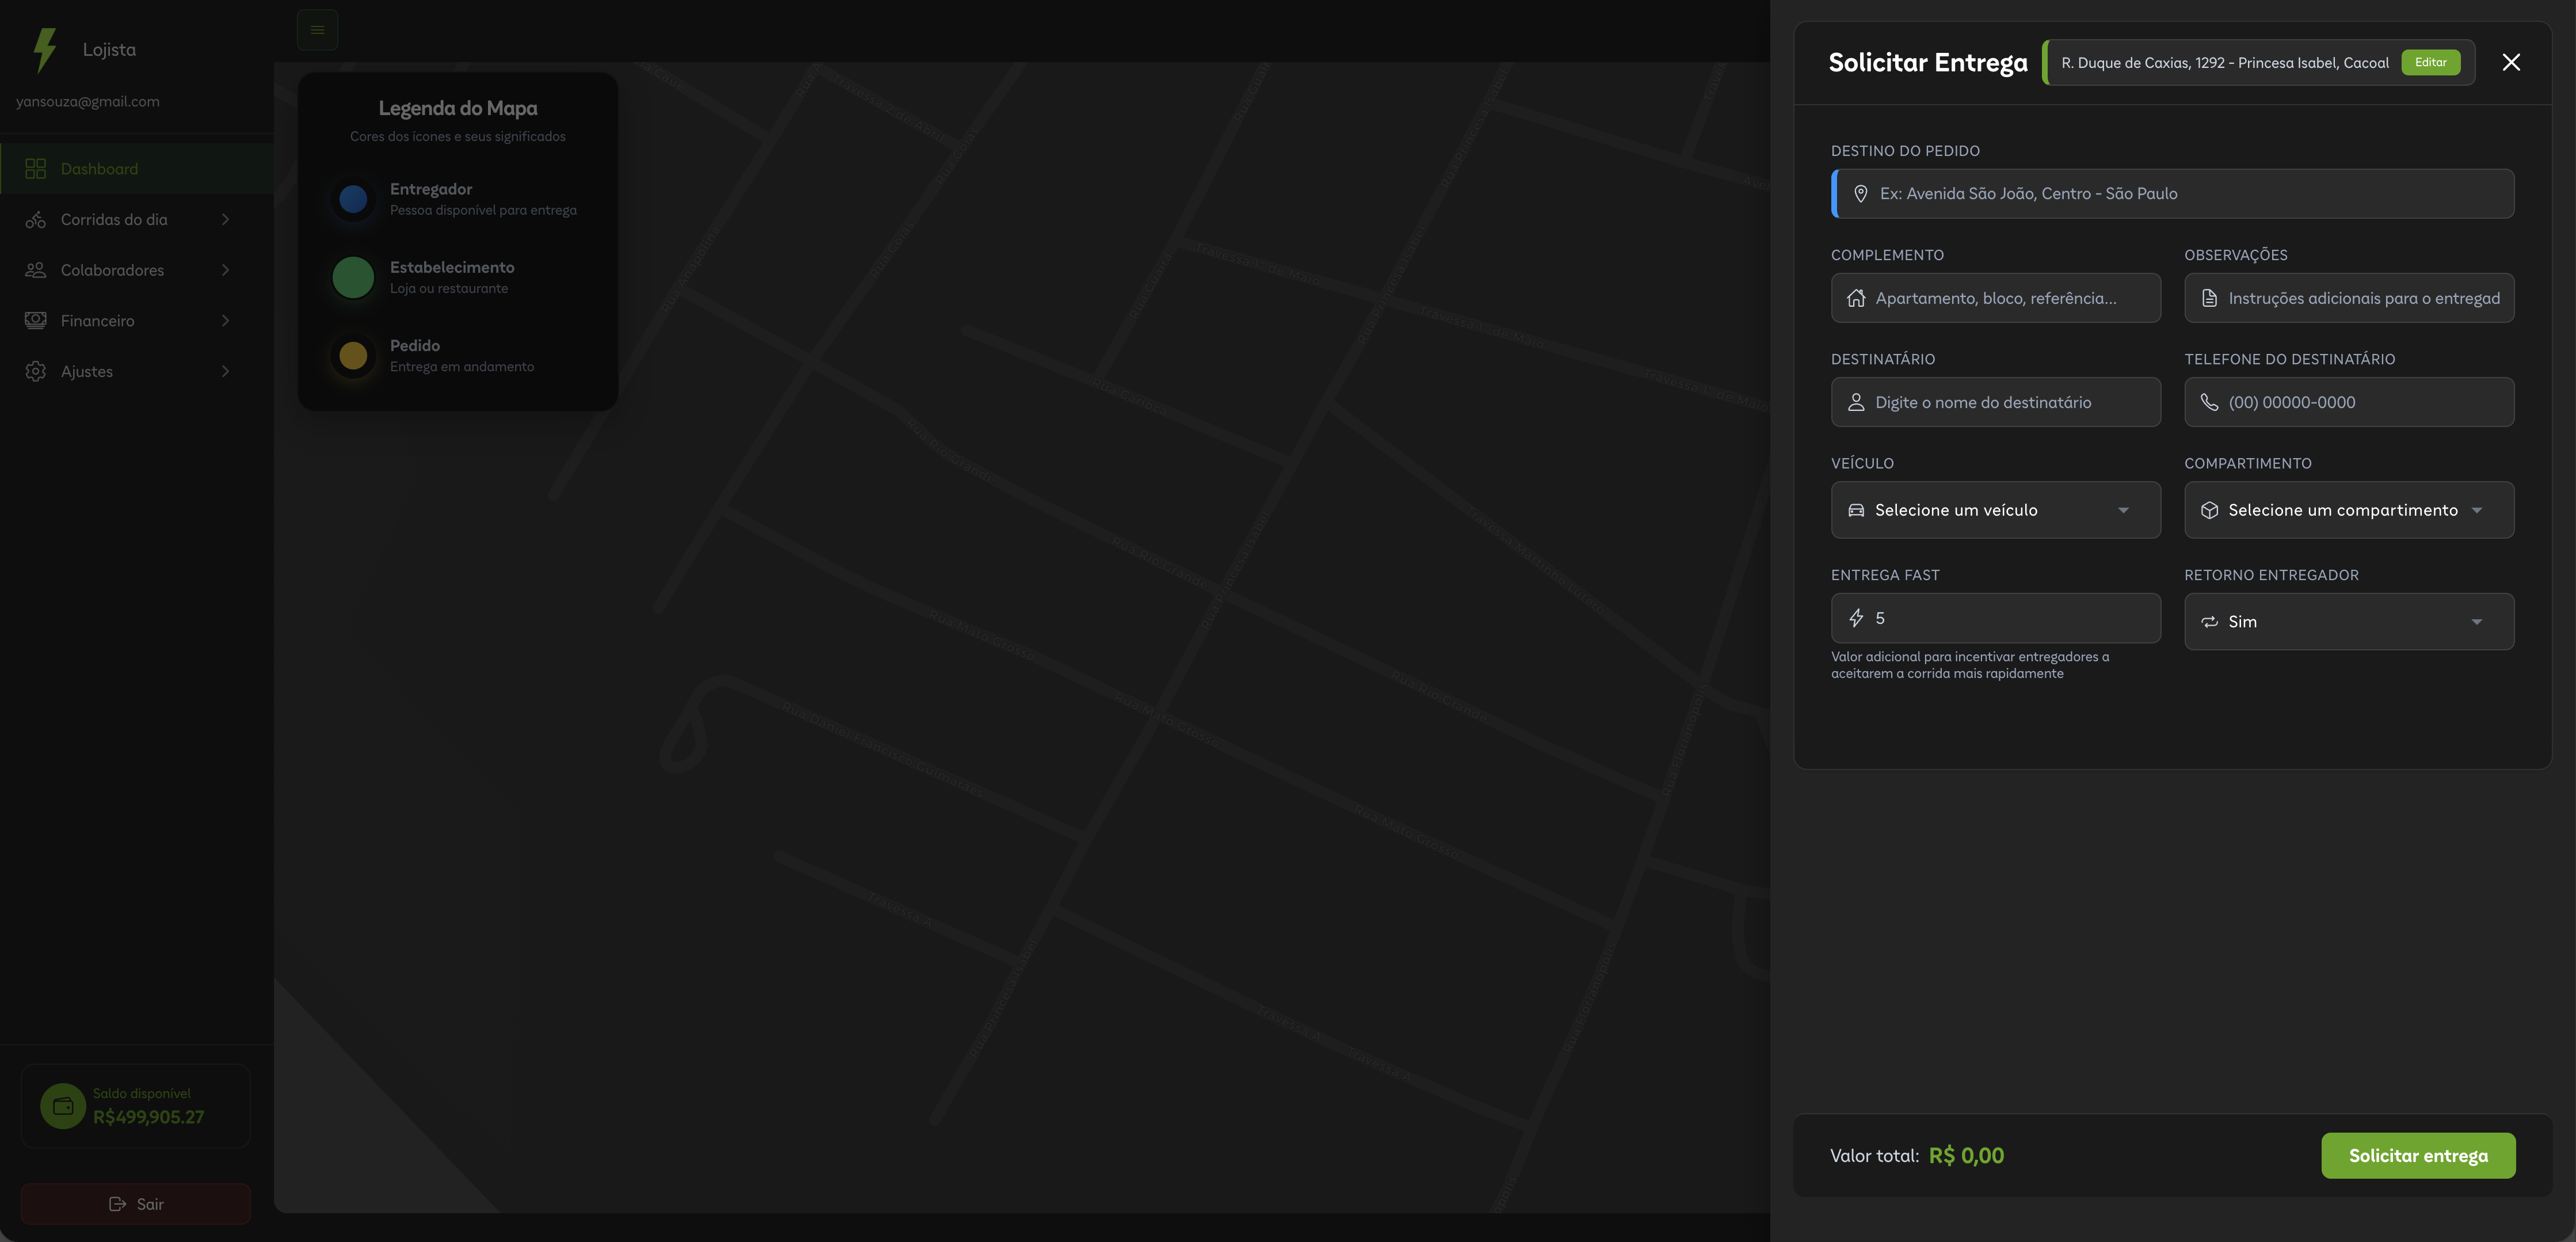2576x1242 pixels.
Task: Click the wallet icon next to Saldo disponível
Action: tap(63, 1106)
